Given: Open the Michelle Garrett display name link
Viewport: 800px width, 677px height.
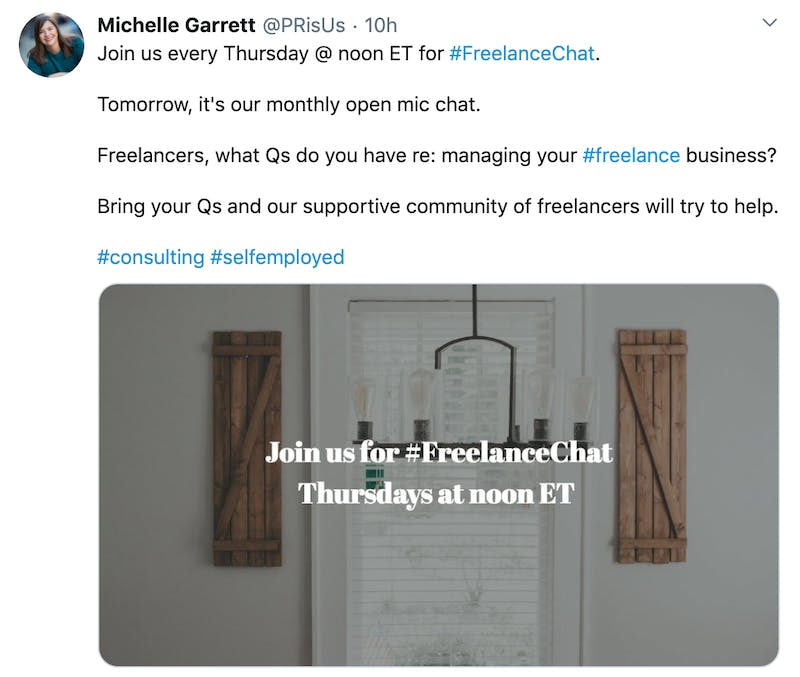Looking at the screenshot, I should [x=176, y=25].
